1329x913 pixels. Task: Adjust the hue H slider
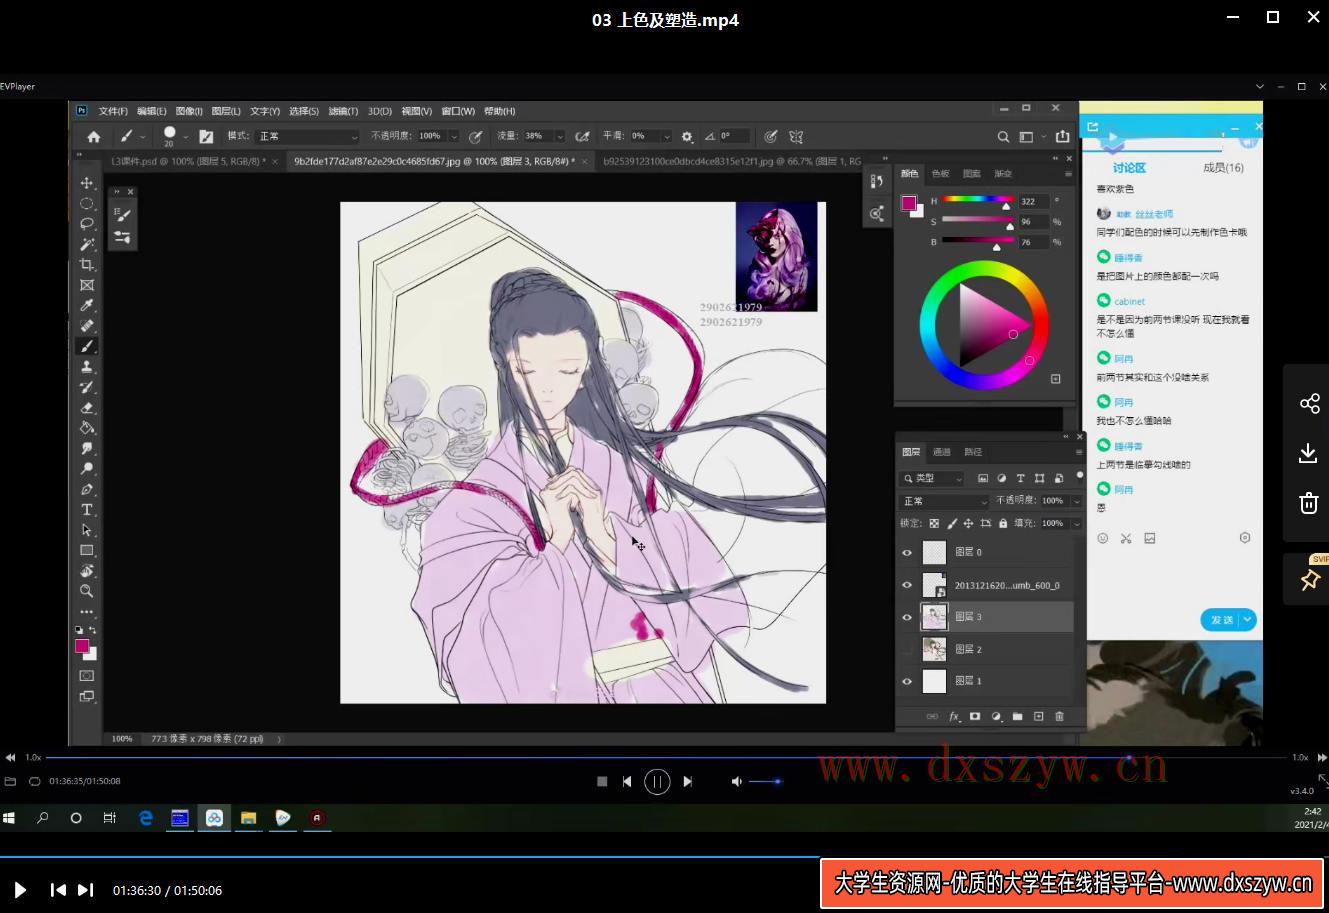coord(977,201)
